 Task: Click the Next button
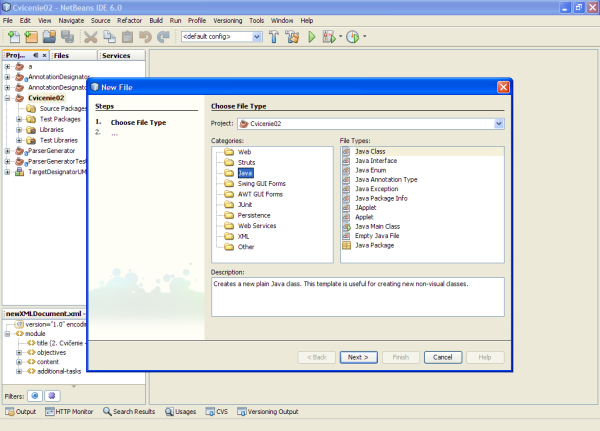(359, 357)
